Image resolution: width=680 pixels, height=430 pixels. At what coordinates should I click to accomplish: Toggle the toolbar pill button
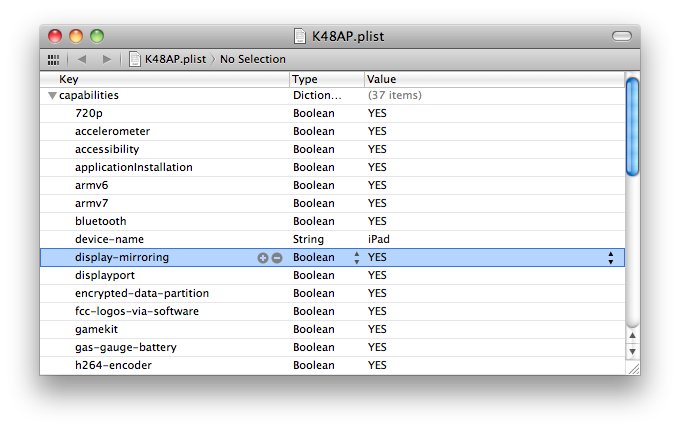point(621,36)
